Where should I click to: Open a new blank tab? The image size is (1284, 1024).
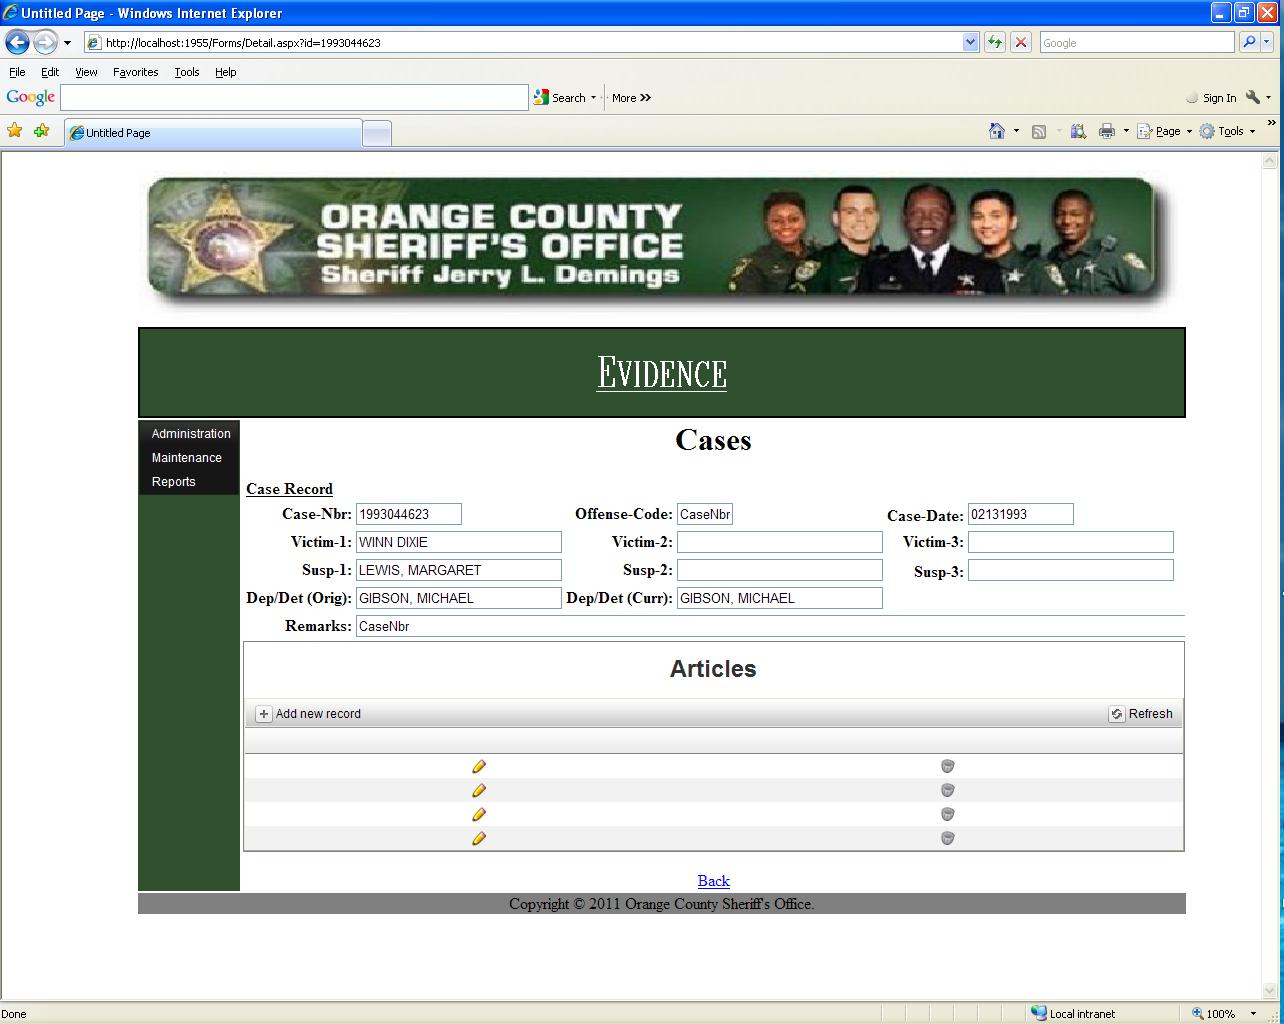[377, 133]
